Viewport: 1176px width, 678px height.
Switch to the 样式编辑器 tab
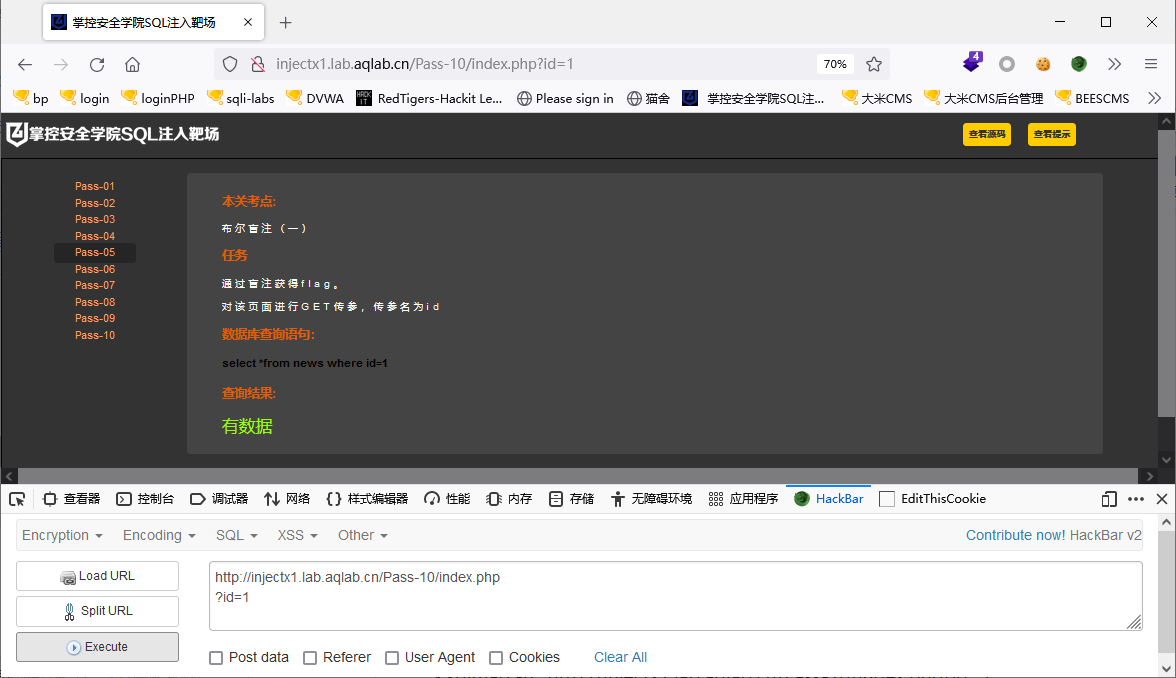(368, 499)
